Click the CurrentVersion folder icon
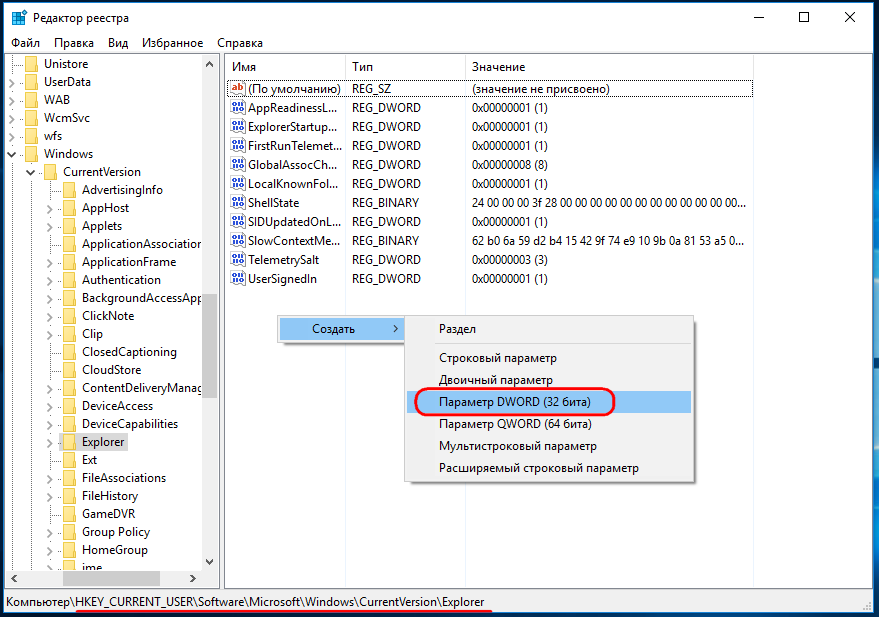This screenshot has width=879, height=617. pyautogui.click(x=50, y=172)
